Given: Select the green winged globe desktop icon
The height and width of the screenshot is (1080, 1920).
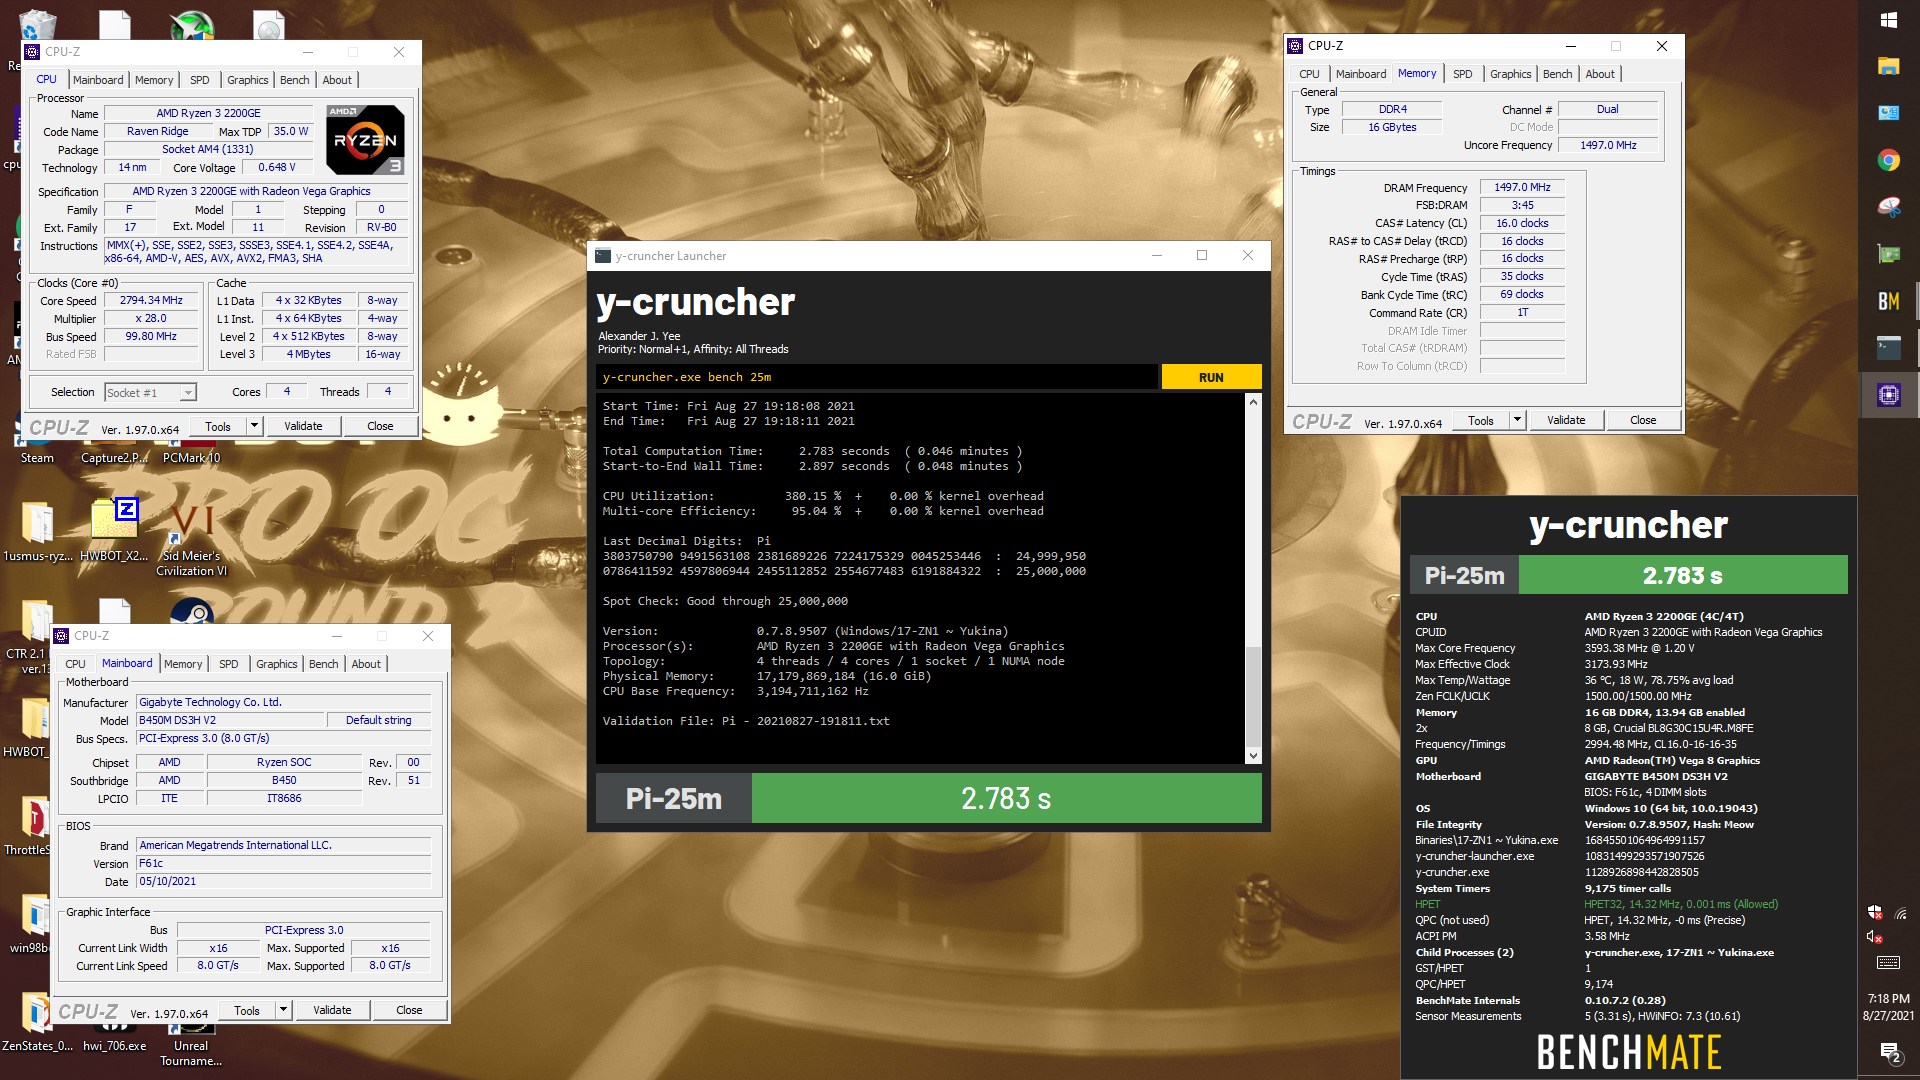Looking at the screenshot, I should tap(191, 25).
